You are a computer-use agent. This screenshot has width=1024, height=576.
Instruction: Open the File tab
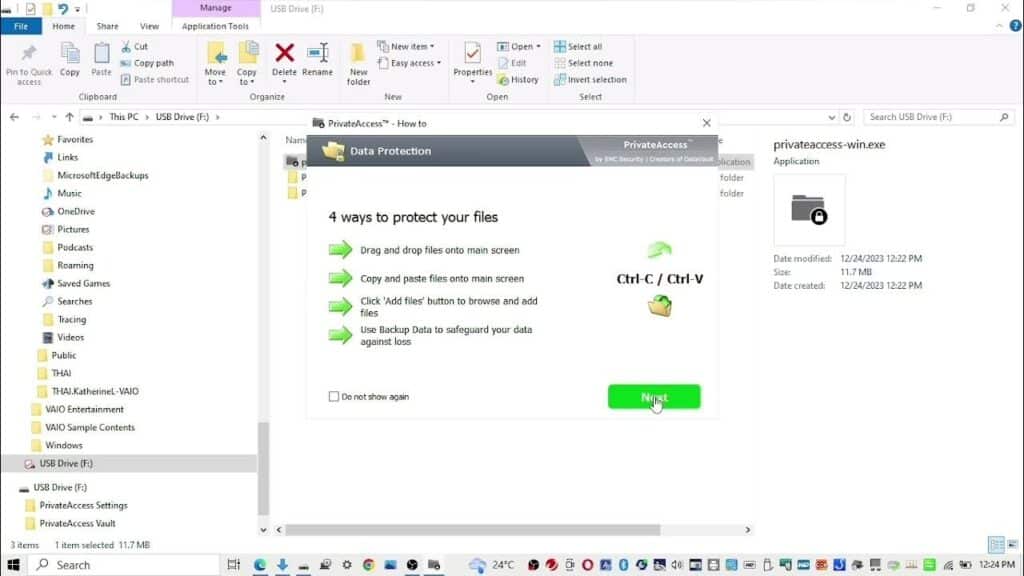(21, 26)
